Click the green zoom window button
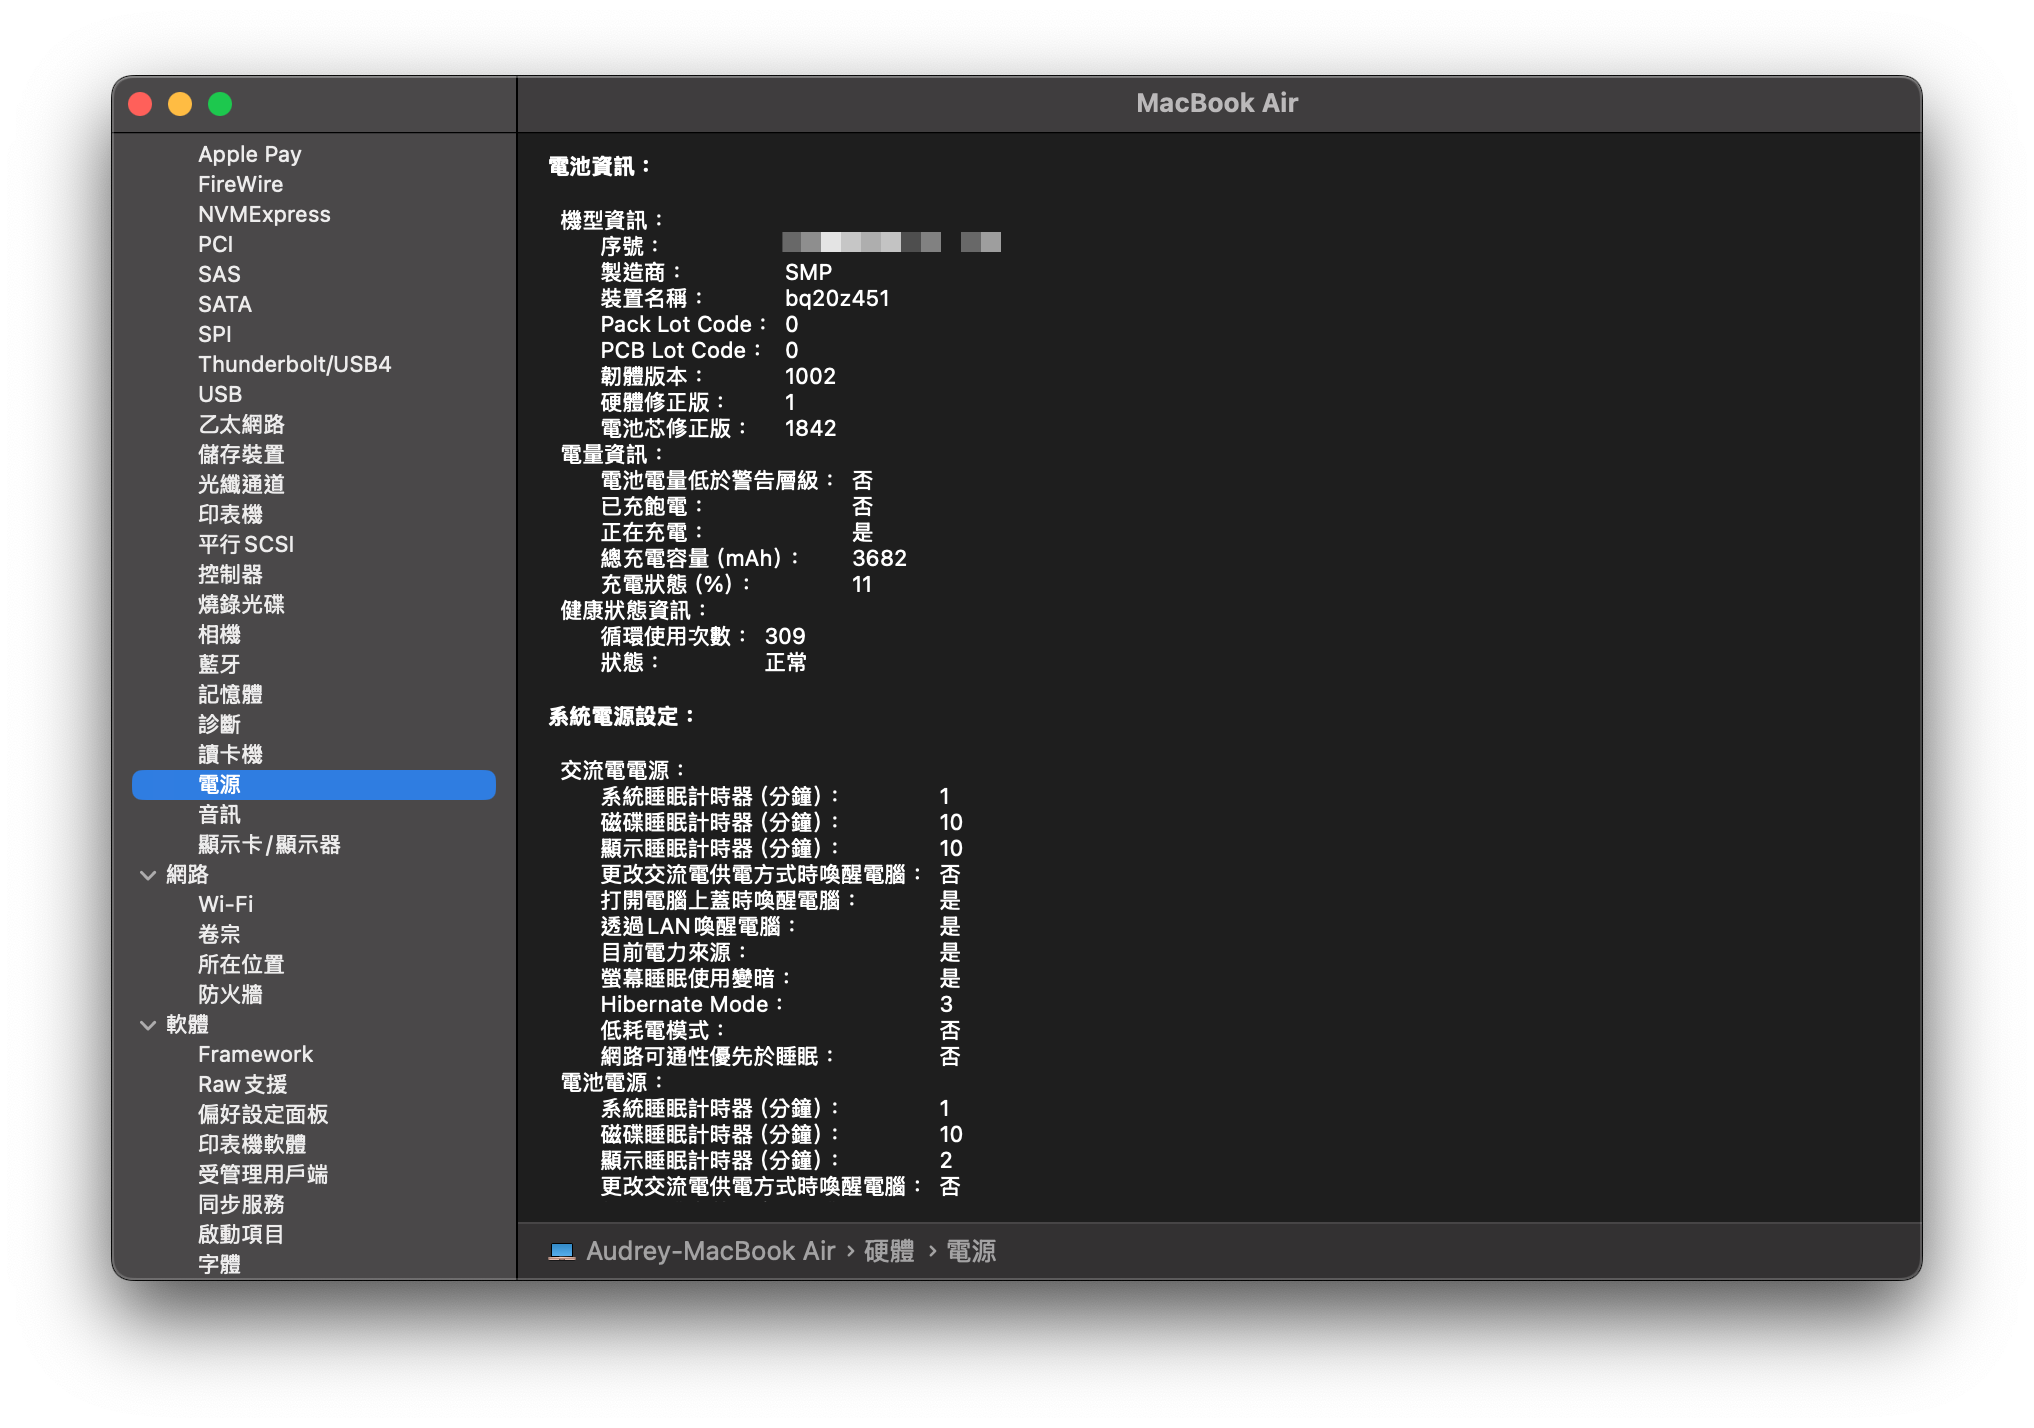2034x1428 pixels. pyautogui.click(x=220, y=104)
